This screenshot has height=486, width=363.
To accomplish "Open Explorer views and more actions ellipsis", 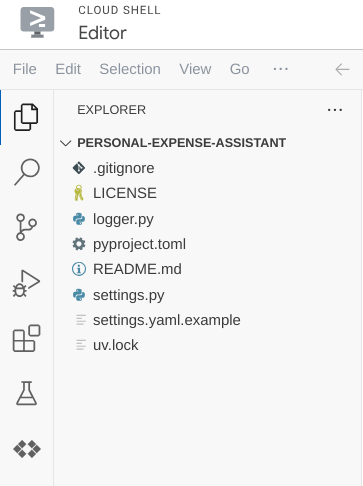I will coord(335,110).
